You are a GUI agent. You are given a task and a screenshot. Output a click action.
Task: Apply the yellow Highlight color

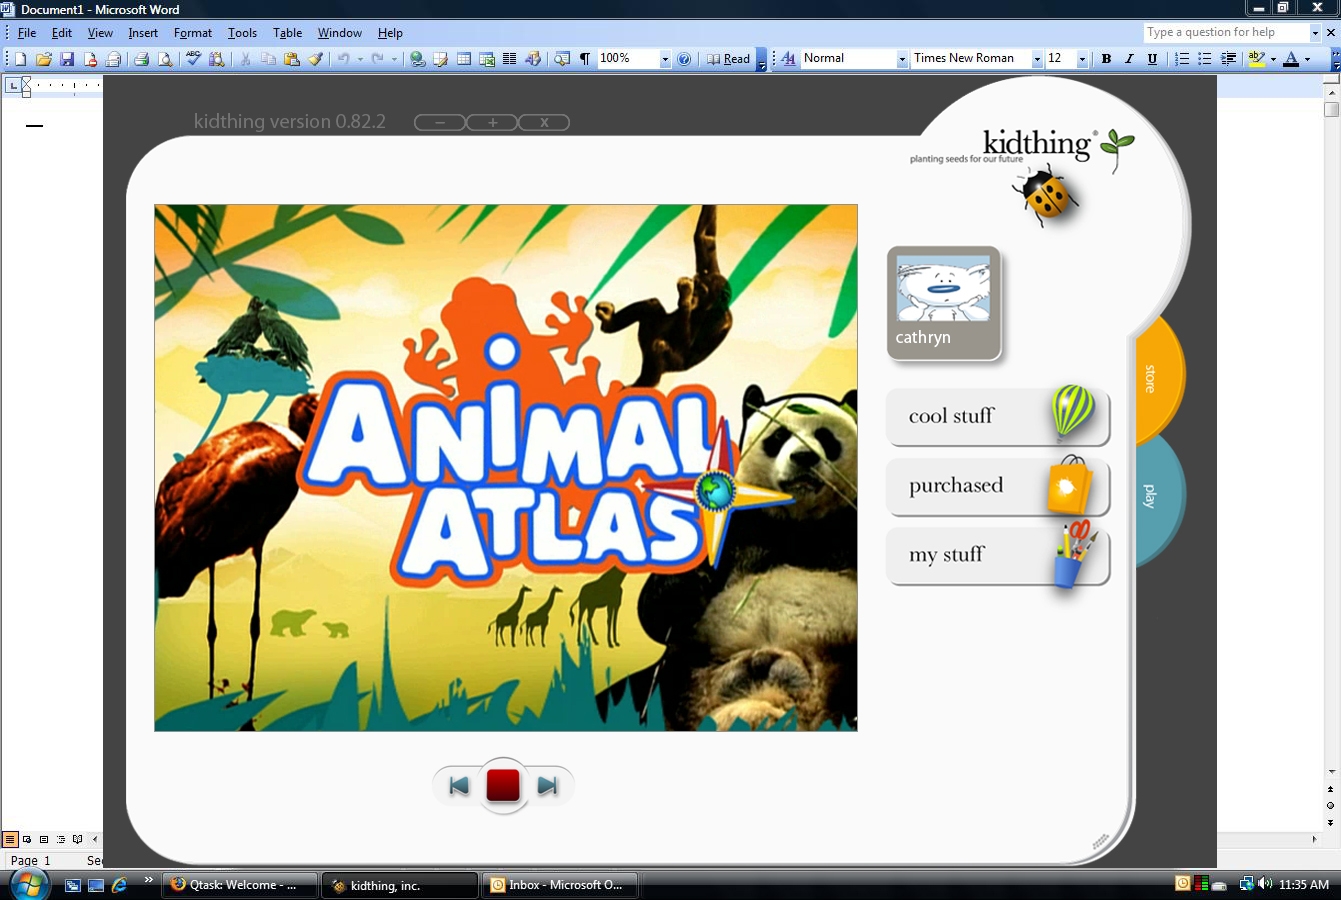(1257, 59)
